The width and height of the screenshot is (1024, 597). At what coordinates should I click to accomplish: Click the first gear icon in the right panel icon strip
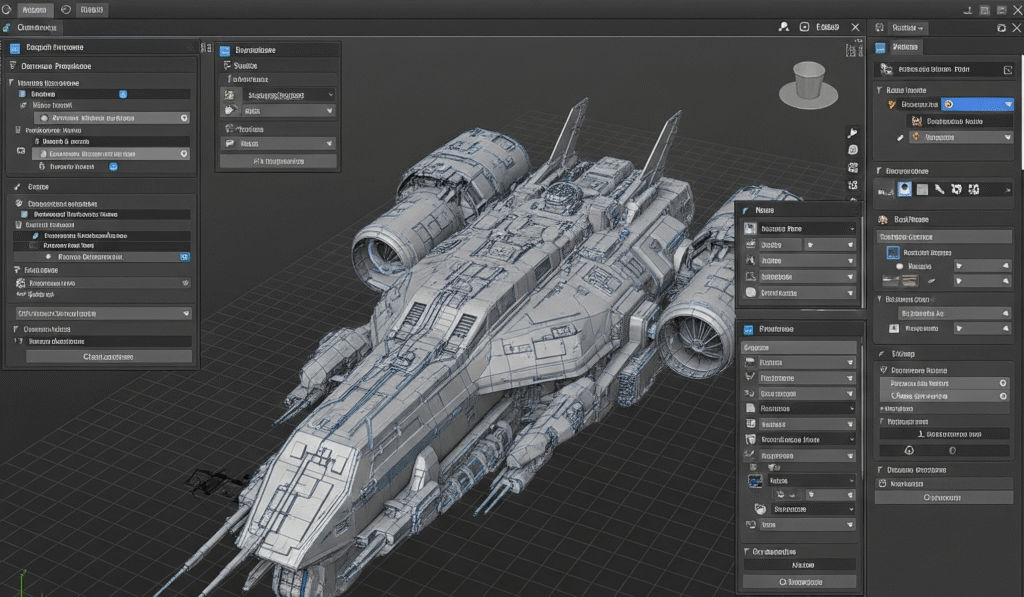click(956, 189)
